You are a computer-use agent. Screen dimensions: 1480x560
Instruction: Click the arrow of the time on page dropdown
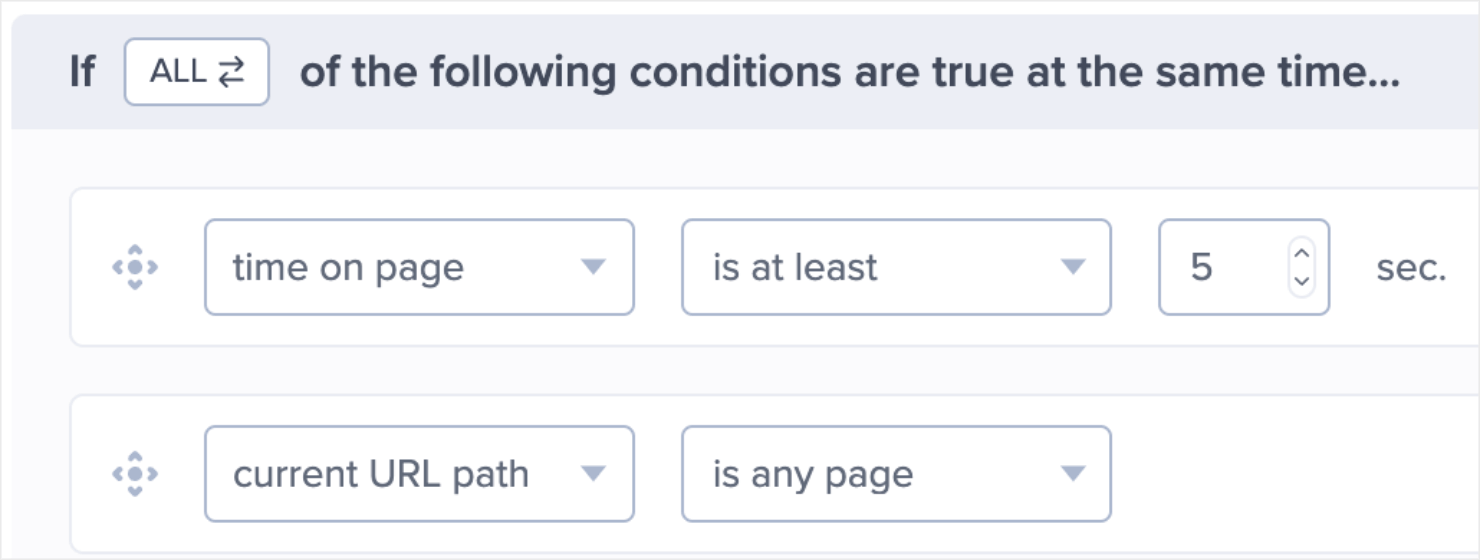click(x=594, y=267)
